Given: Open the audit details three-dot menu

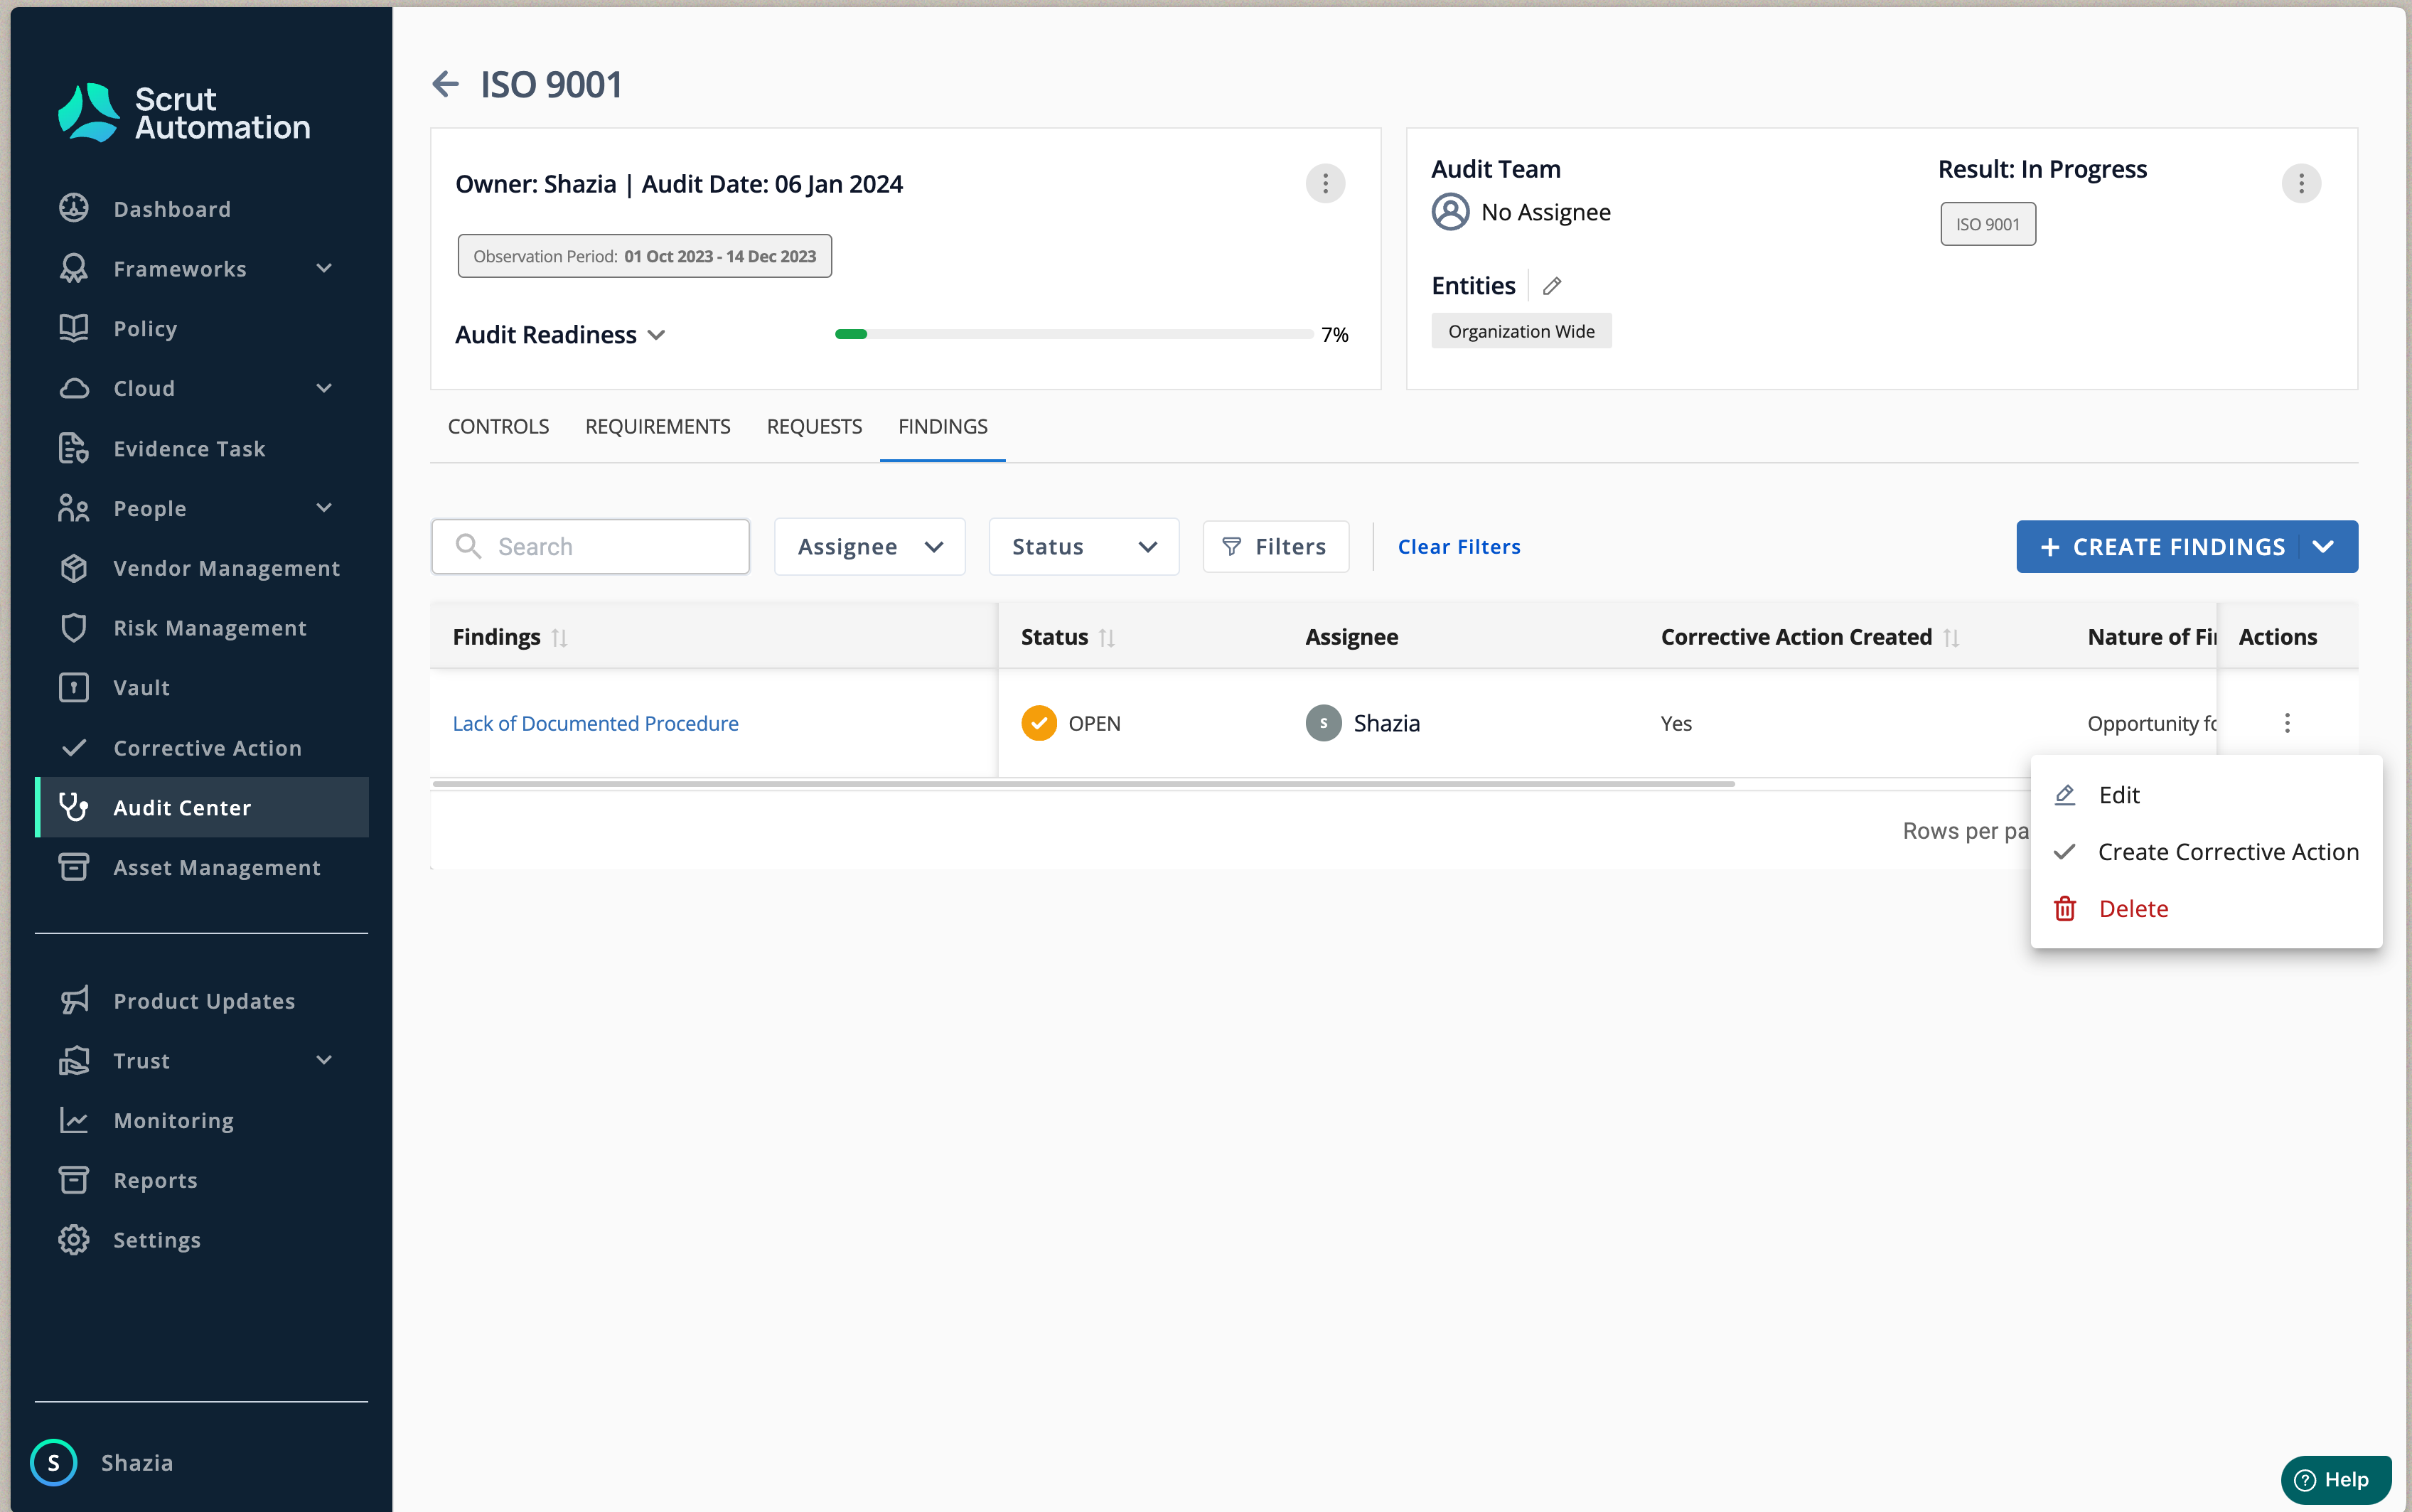Looking at the screenshot, I should [x=1325, y=184].
